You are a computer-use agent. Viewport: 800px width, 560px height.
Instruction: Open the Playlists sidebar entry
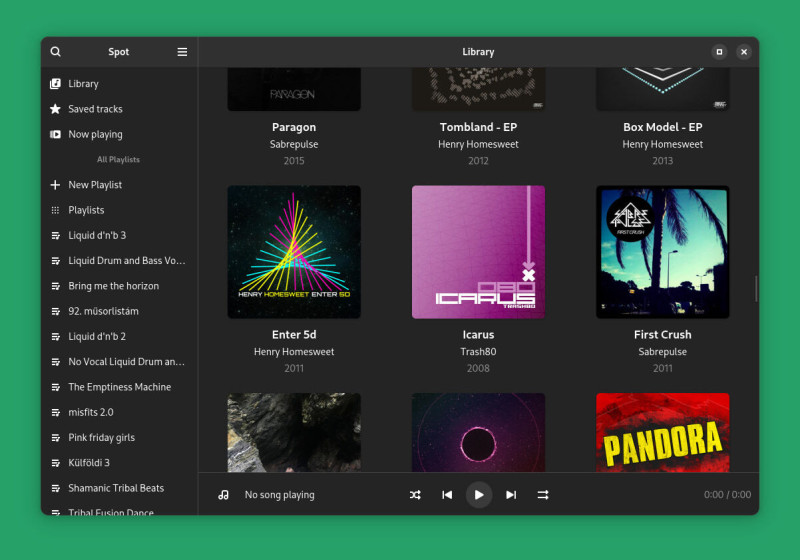click(118, 210)
